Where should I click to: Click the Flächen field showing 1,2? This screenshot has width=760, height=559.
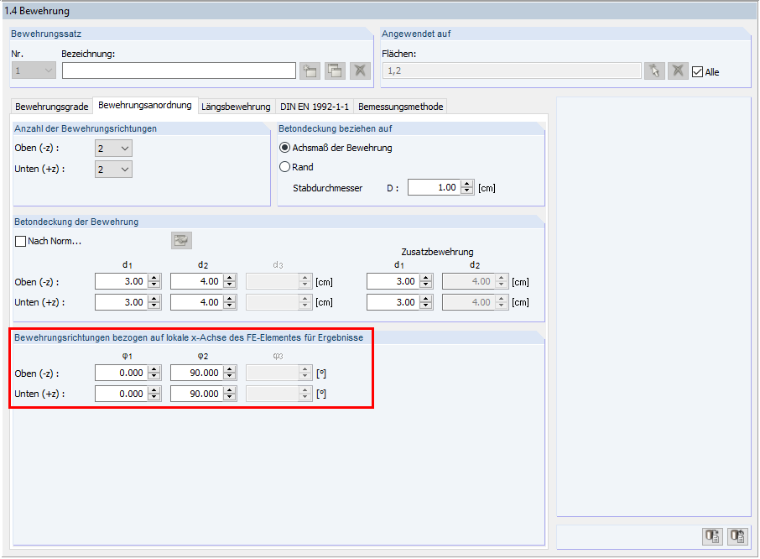(x=512, y=71)
